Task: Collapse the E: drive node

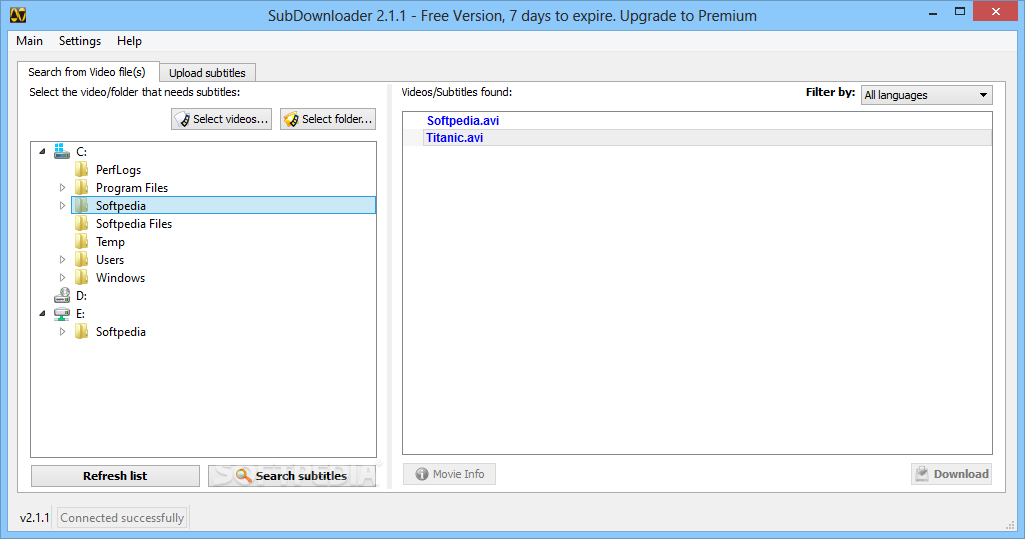Action: pos(42,314)
